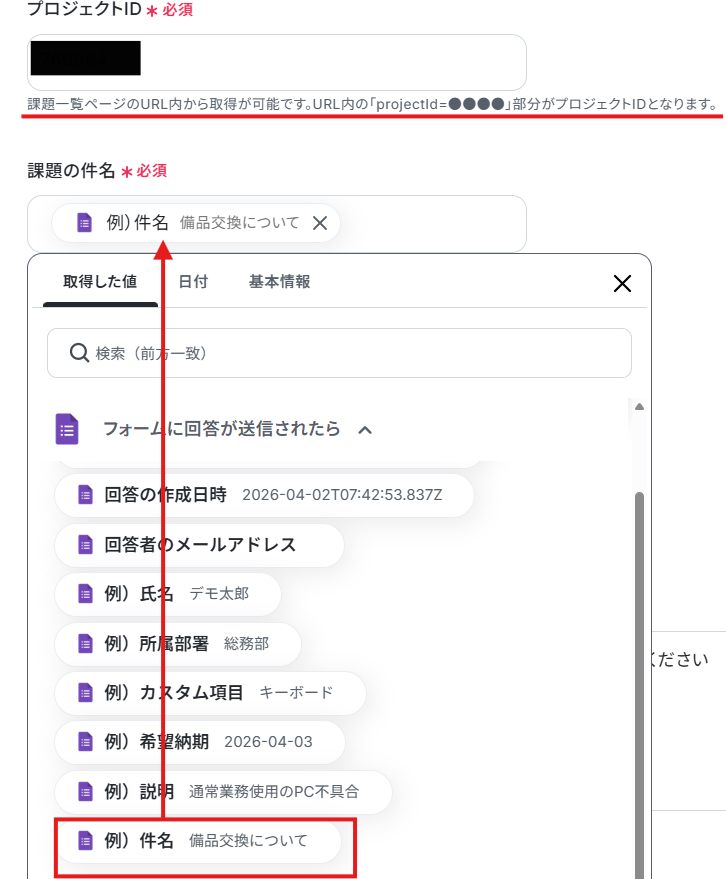Select the 回答者のメールアドレス value
726x879 pixels.
point(199,544)
